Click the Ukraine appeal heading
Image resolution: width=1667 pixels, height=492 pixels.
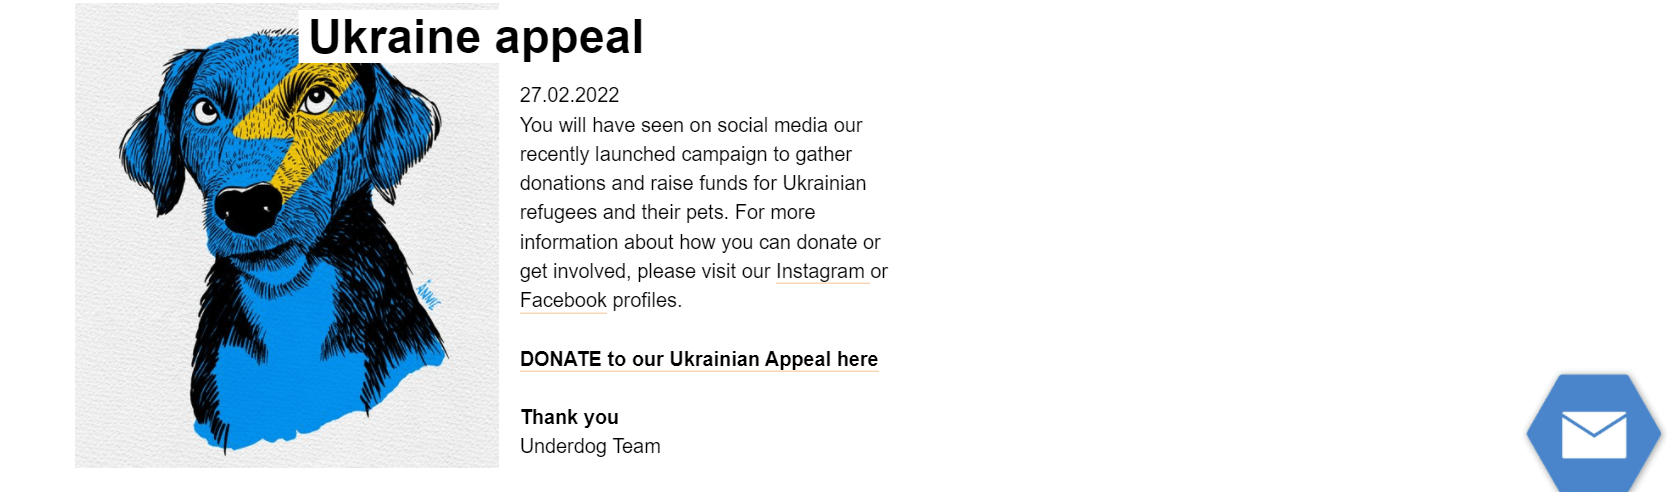tap(476, 38)
